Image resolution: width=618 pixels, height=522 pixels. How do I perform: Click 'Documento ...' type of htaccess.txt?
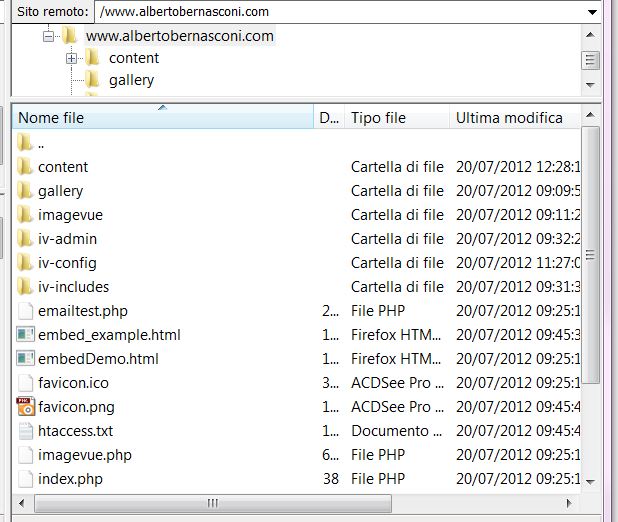[396, 431]
